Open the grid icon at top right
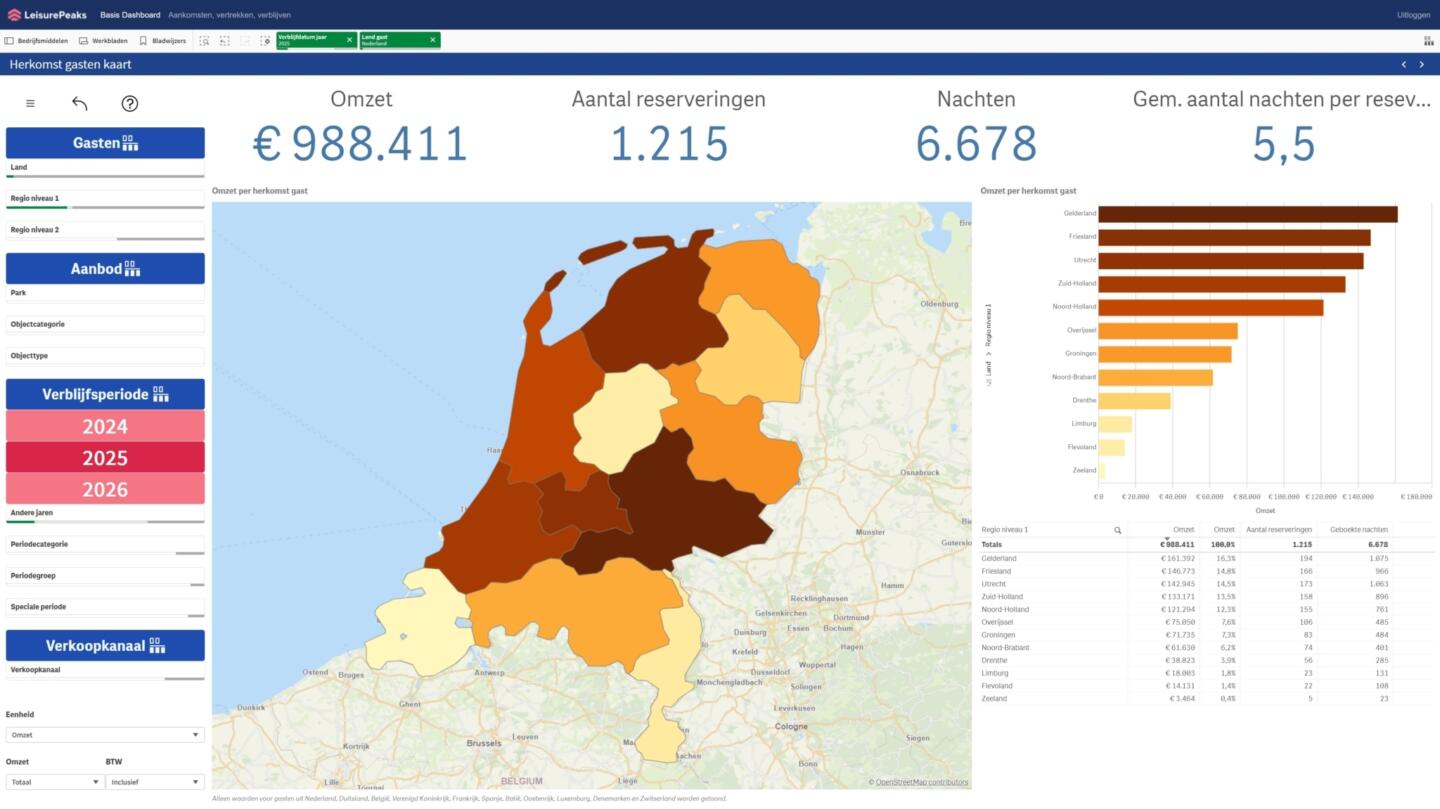Screen dimensions: 1440x809 click(x=1428, y=41)
